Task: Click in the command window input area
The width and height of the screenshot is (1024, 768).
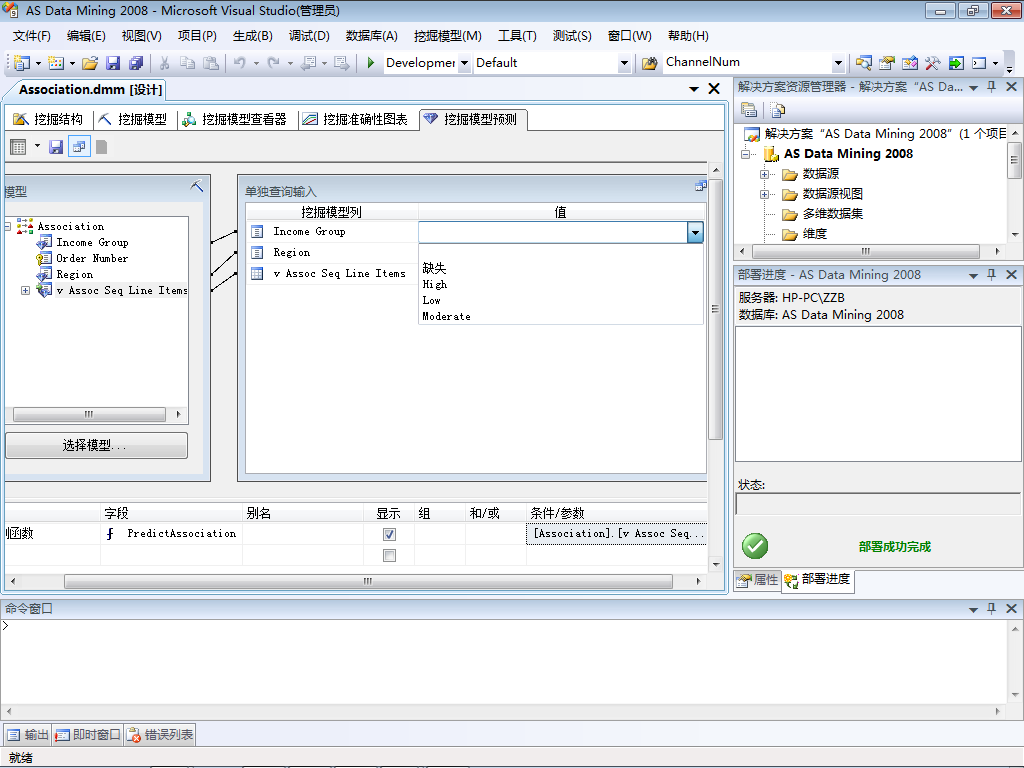Action: [x=503, y=660]
